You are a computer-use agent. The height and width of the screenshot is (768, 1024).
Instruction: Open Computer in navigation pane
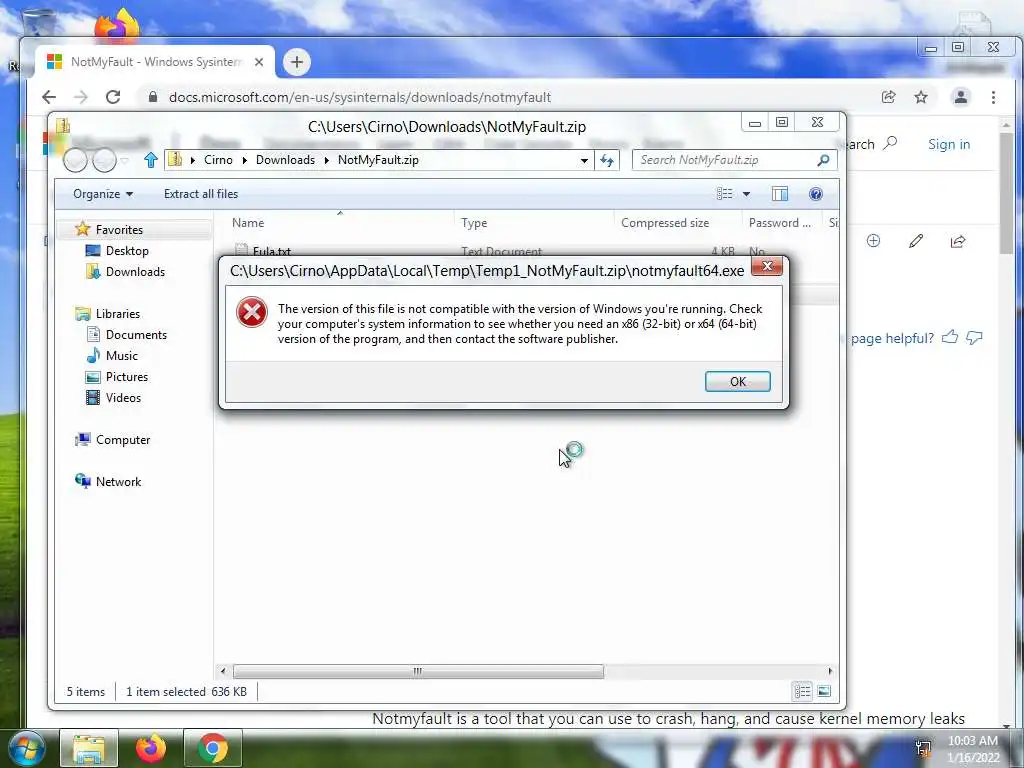pos(123,440)
